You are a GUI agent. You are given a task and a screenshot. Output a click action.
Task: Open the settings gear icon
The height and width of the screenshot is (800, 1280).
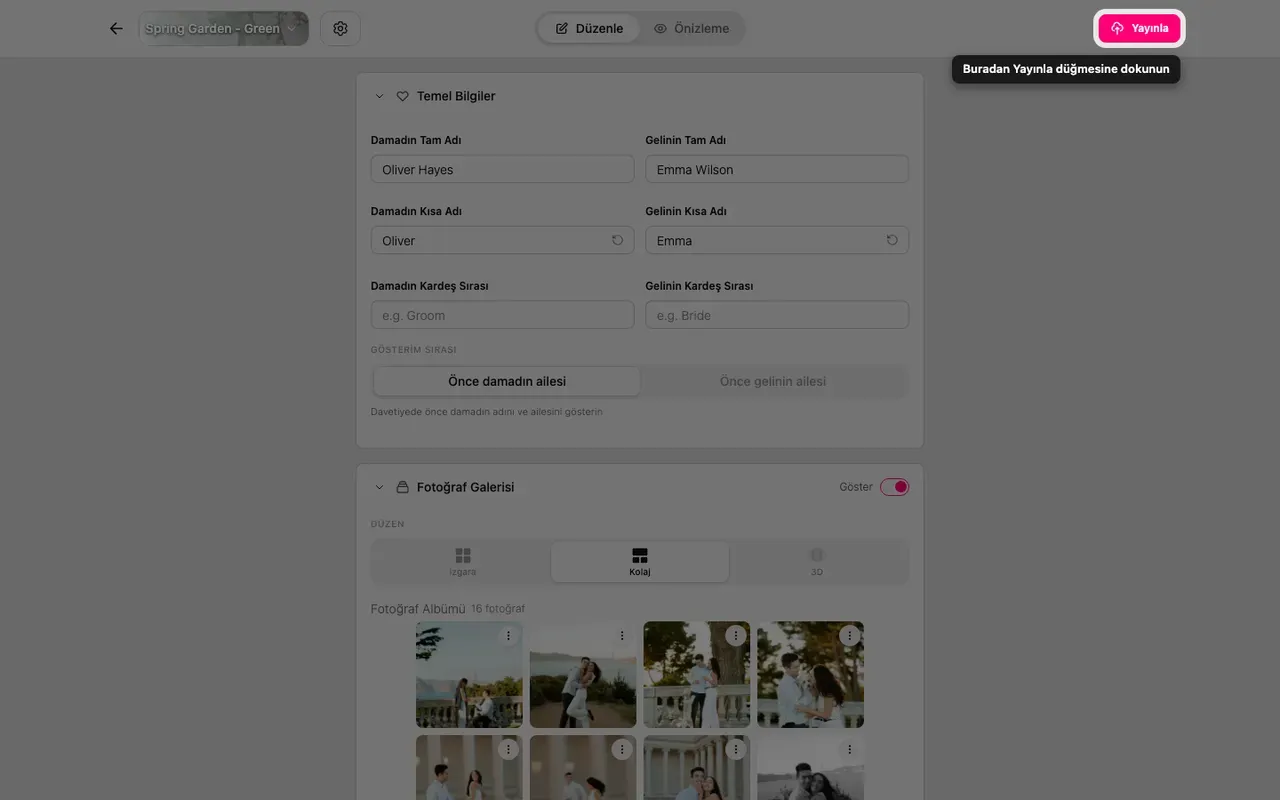coord(340,28)
